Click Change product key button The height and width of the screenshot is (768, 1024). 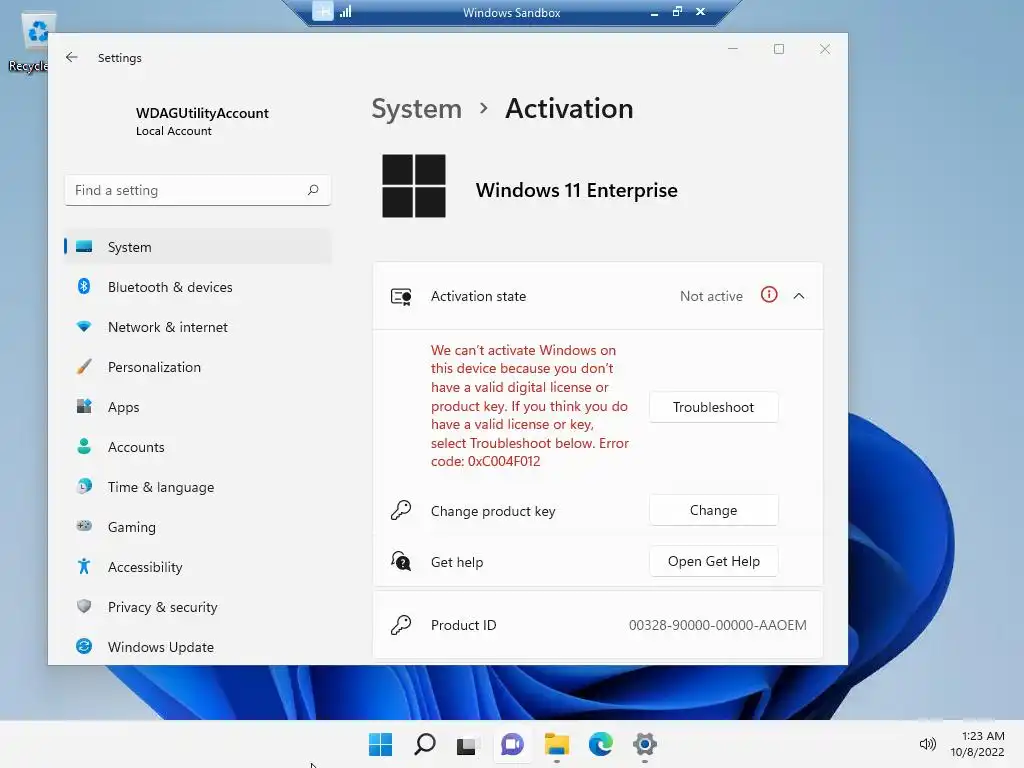click(713, 510)
